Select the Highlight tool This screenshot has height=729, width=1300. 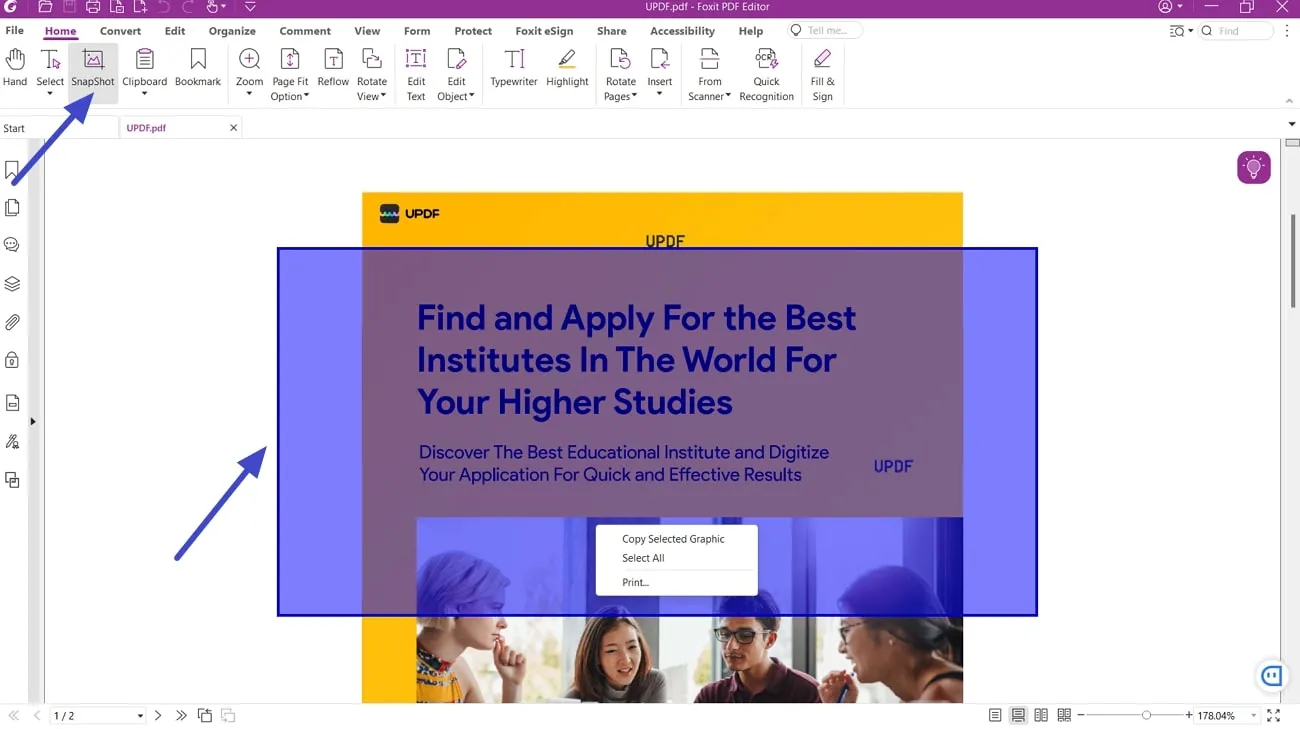(567, 70)
